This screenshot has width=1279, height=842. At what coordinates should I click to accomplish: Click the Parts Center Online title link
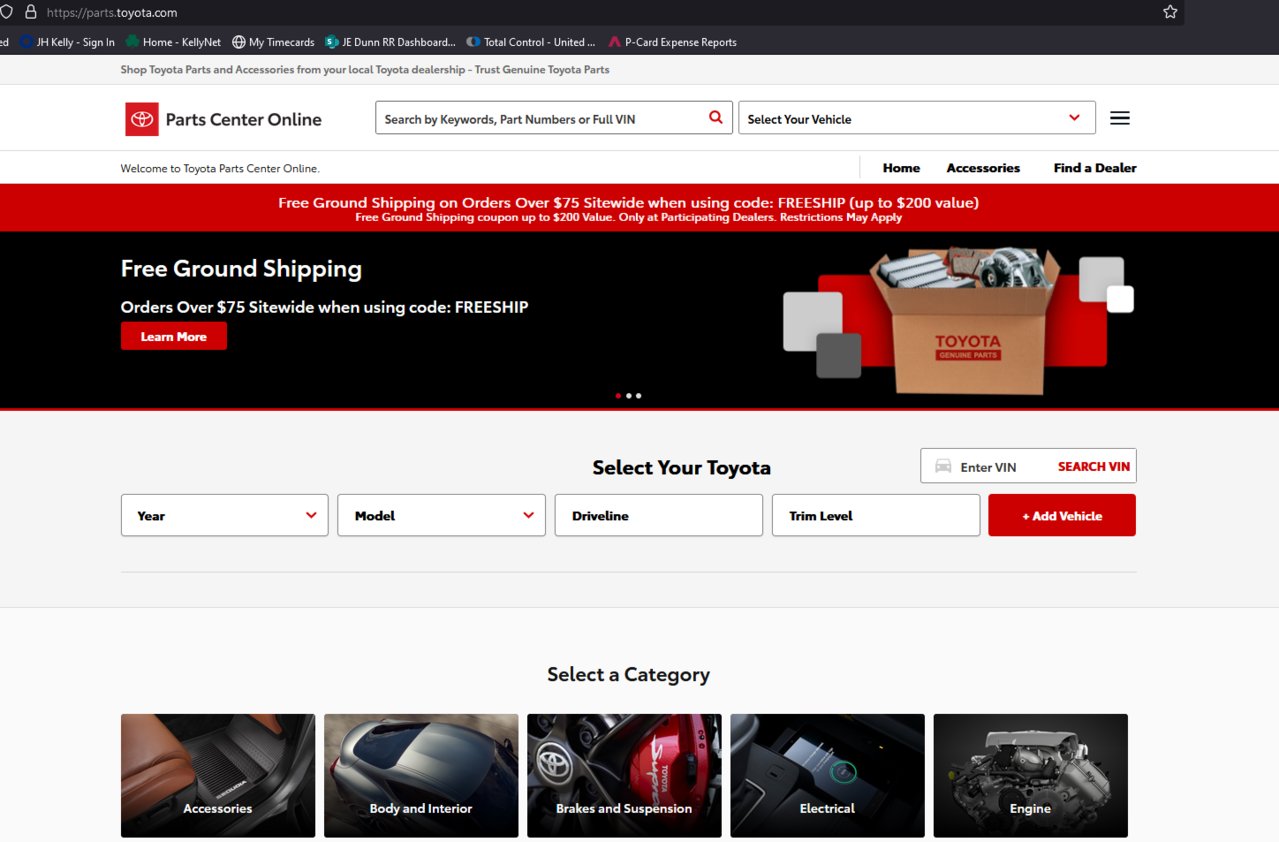point(244,119)
